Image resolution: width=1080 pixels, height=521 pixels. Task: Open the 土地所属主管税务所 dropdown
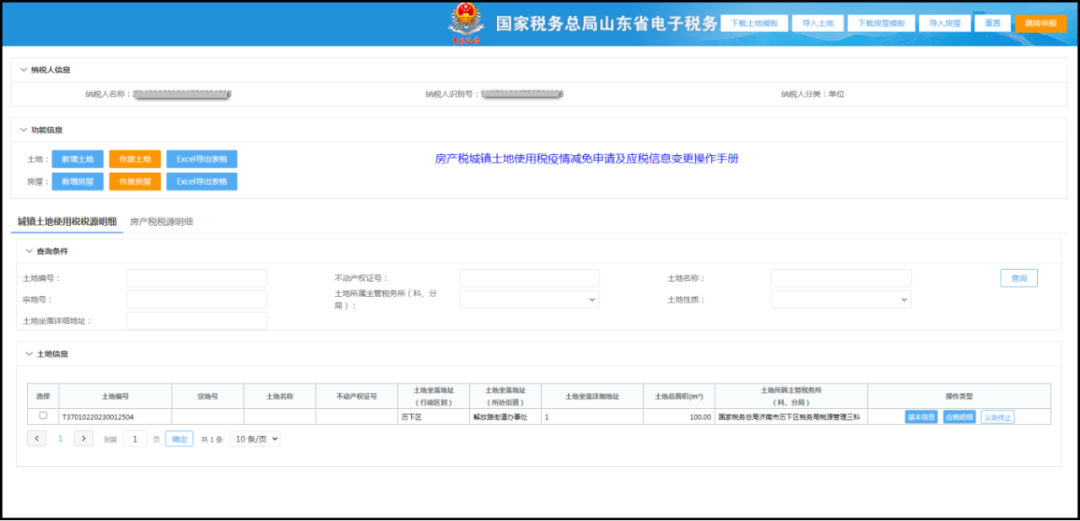tap(529, 299)
